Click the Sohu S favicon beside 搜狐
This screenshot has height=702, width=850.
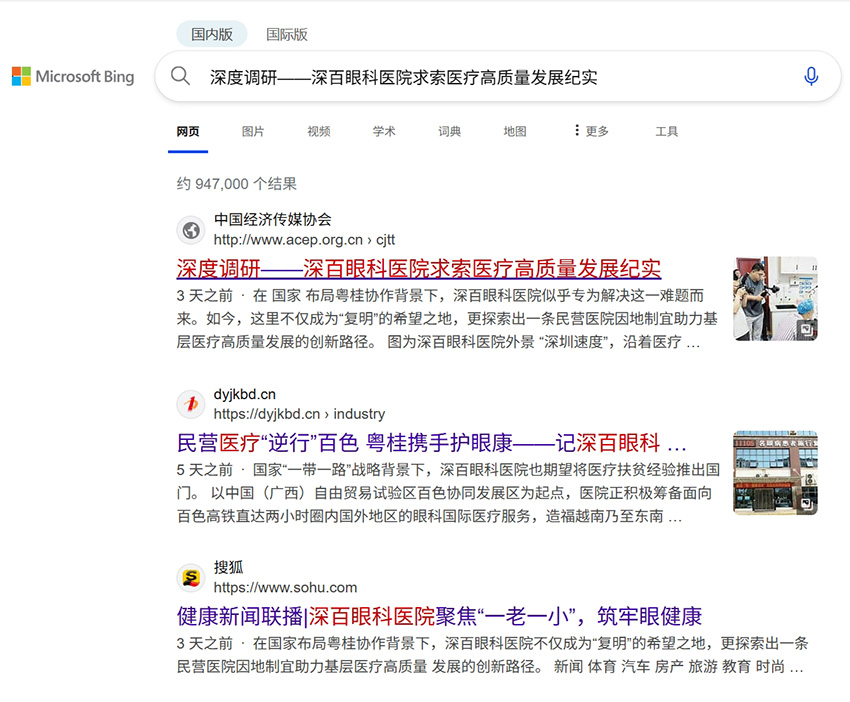(x=191, y=578)
